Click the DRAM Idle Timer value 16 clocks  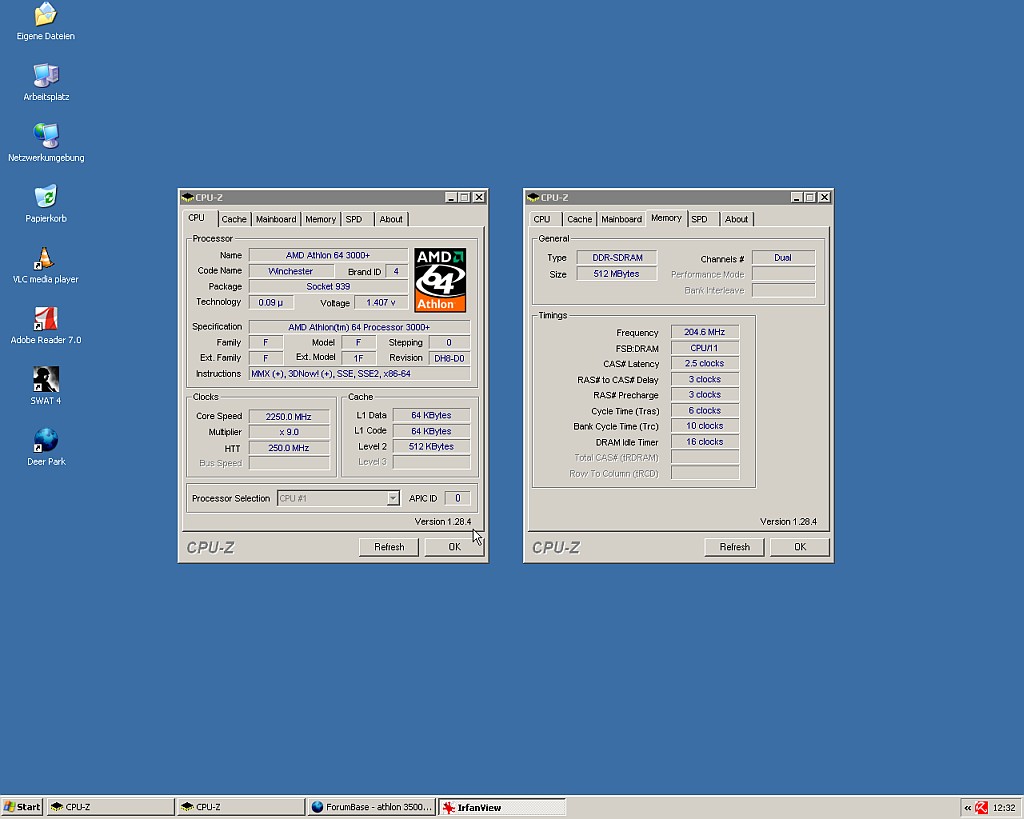coord(705,442)
